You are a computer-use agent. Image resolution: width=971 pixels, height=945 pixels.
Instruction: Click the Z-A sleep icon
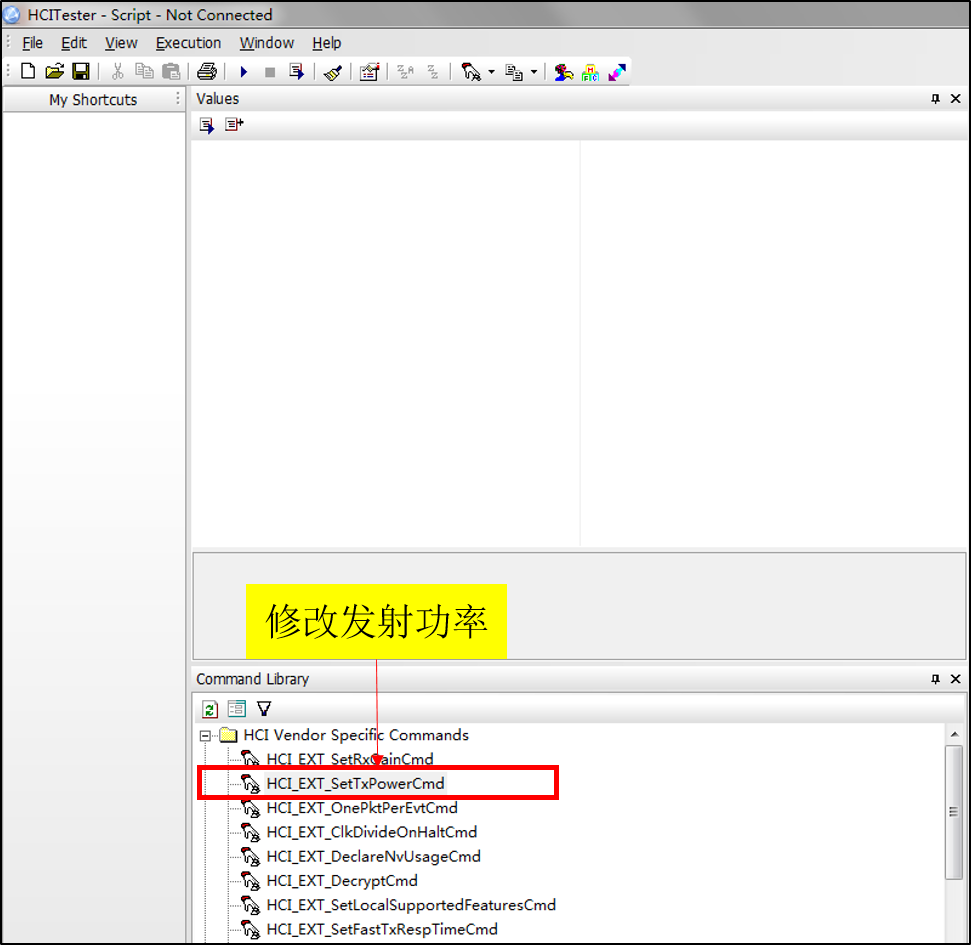pos(405,72)
